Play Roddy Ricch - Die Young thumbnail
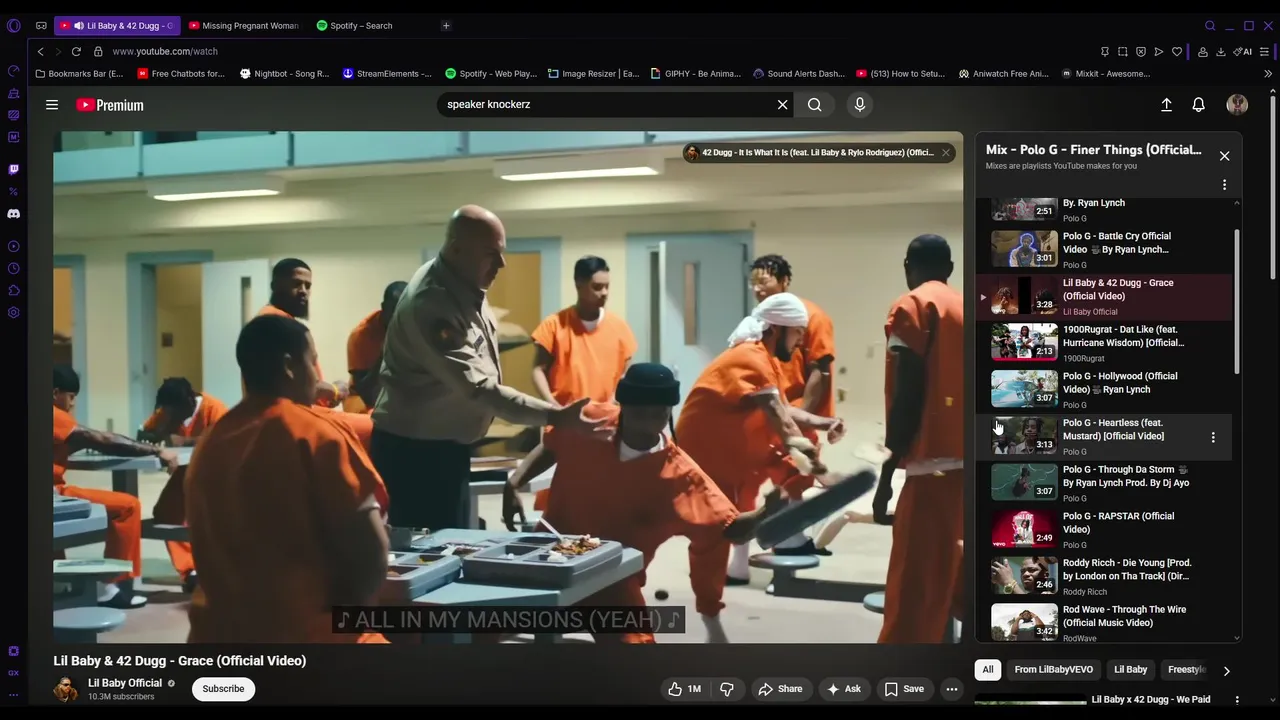The height and width of the screenshot is (720, 1280). 1024,576
